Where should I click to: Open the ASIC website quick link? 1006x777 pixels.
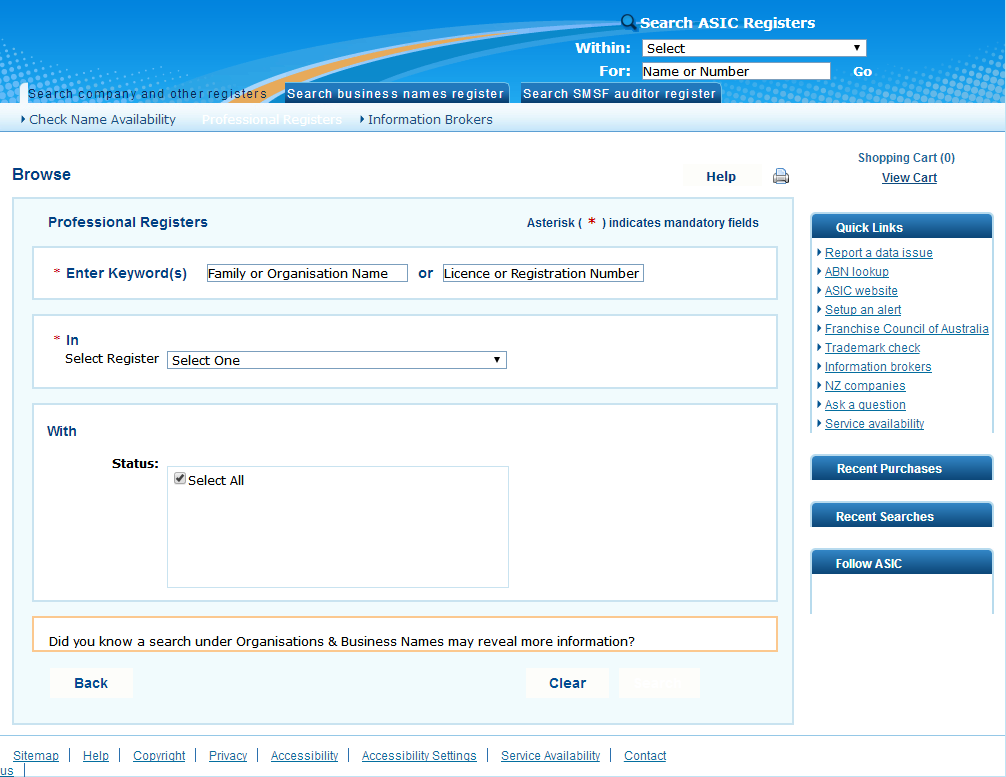pos(861,291)
